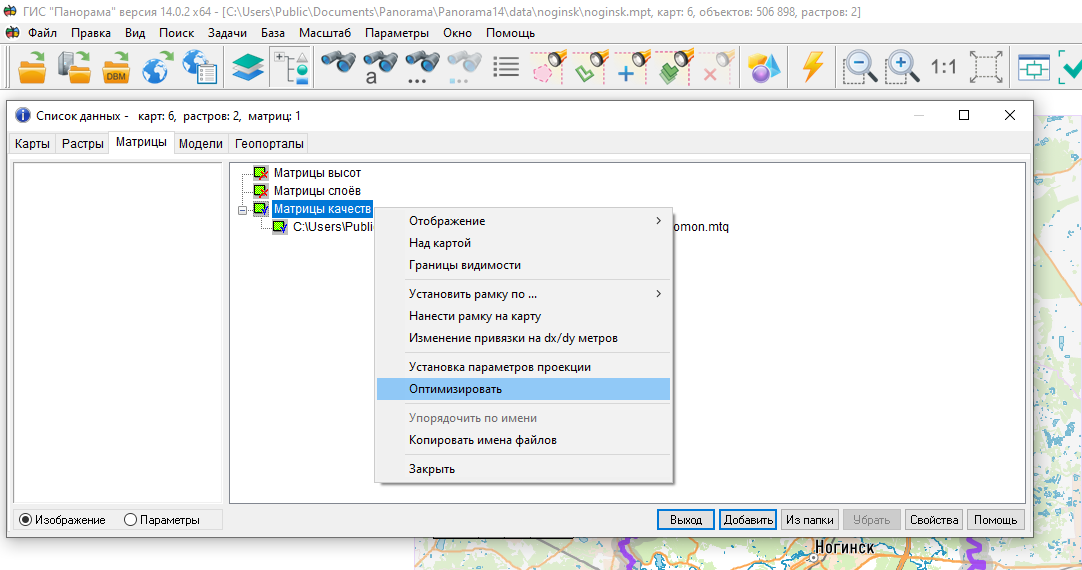Set scale to 1:1 in toolbar
The height and width of the screenshot is (570, 1082).
point(943,67)
